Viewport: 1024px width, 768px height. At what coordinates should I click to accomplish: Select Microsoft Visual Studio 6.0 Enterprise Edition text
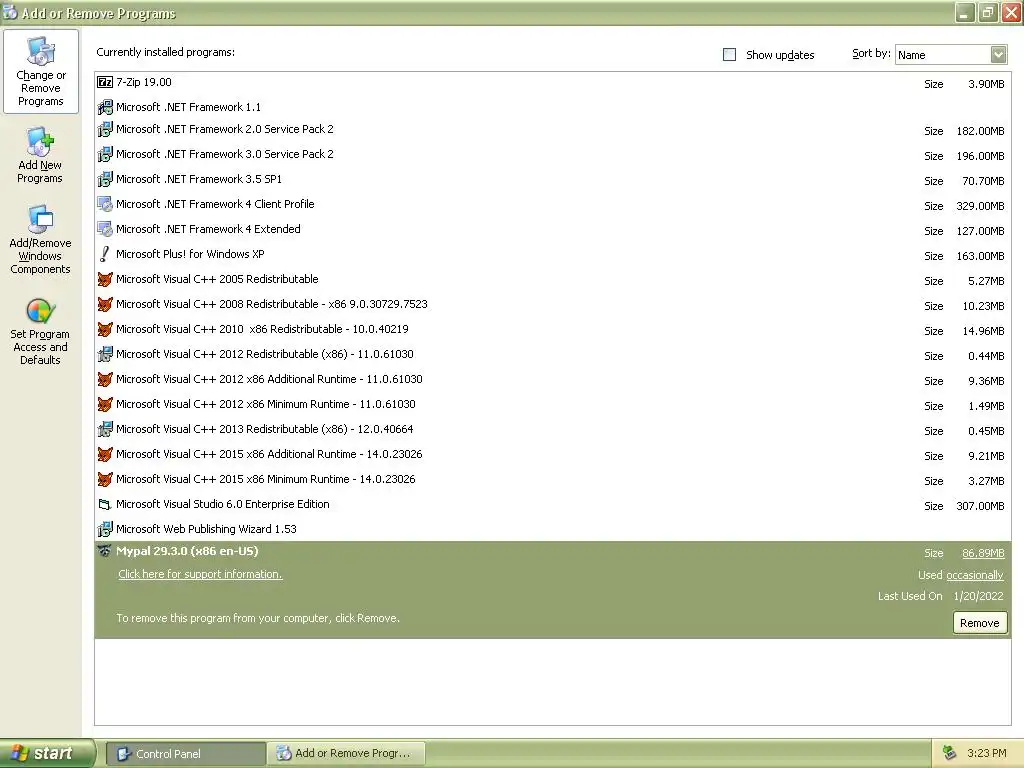(223, 504)
